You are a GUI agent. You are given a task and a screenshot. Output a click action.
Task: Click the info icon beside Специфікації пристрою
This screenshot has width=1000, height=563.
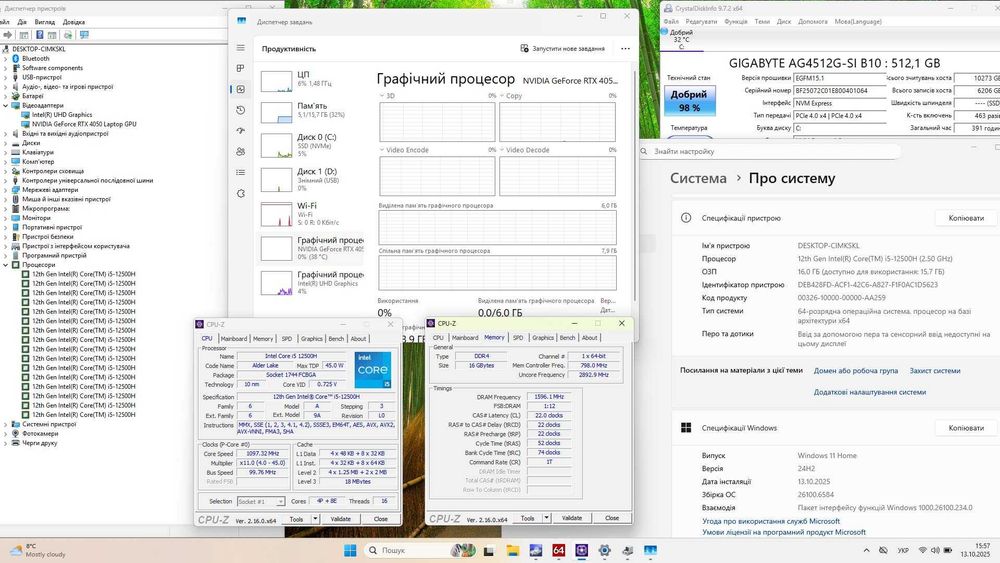point(686,218)
